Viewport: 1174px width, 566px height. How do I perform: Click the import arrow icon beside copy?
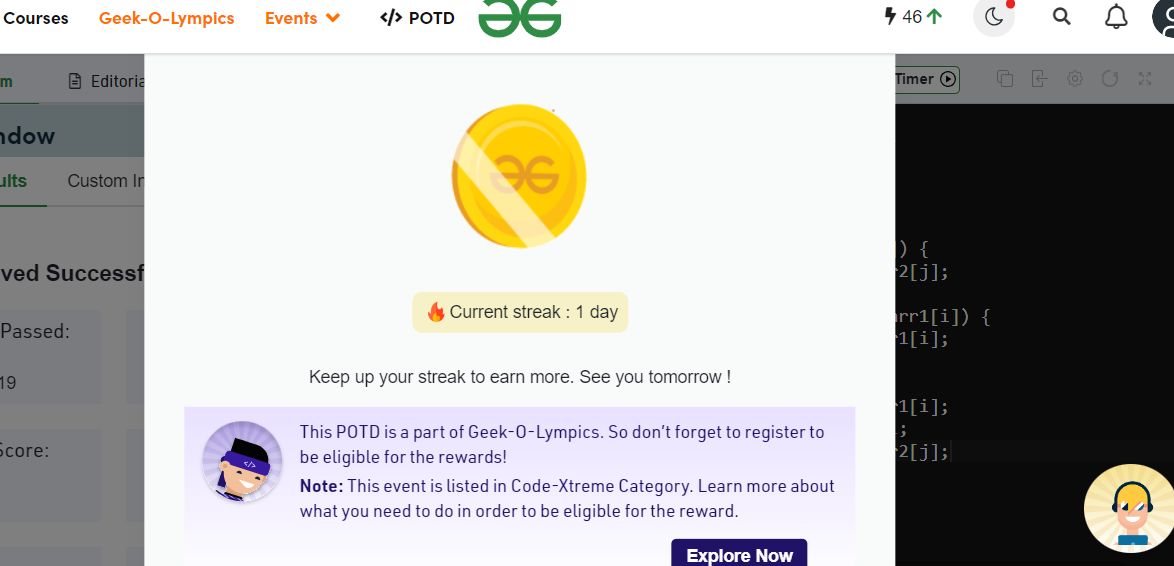(1039, 79)
